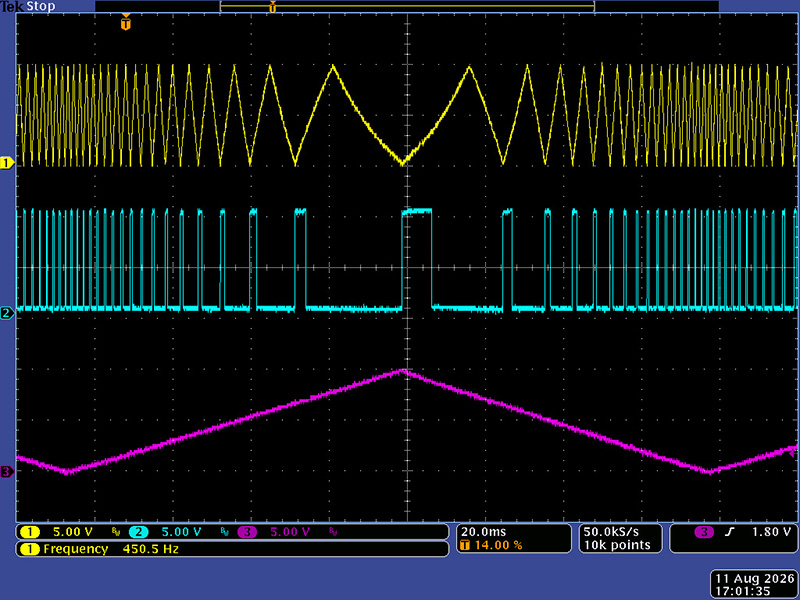
Task: Click the bandwidth limit icon after channel 2 scale
Action: (224, 532)
